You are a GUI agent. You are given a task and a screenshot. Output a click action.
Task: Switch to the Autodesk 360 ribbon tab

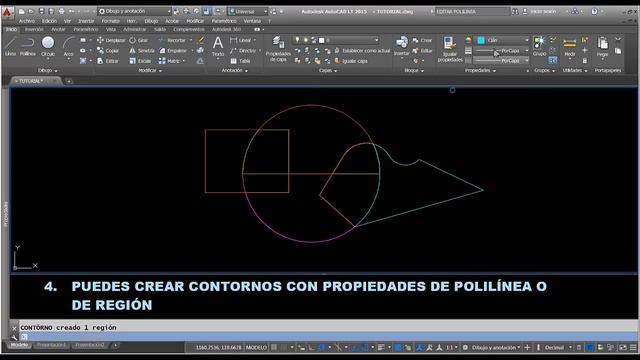click(x=226, y=29)
